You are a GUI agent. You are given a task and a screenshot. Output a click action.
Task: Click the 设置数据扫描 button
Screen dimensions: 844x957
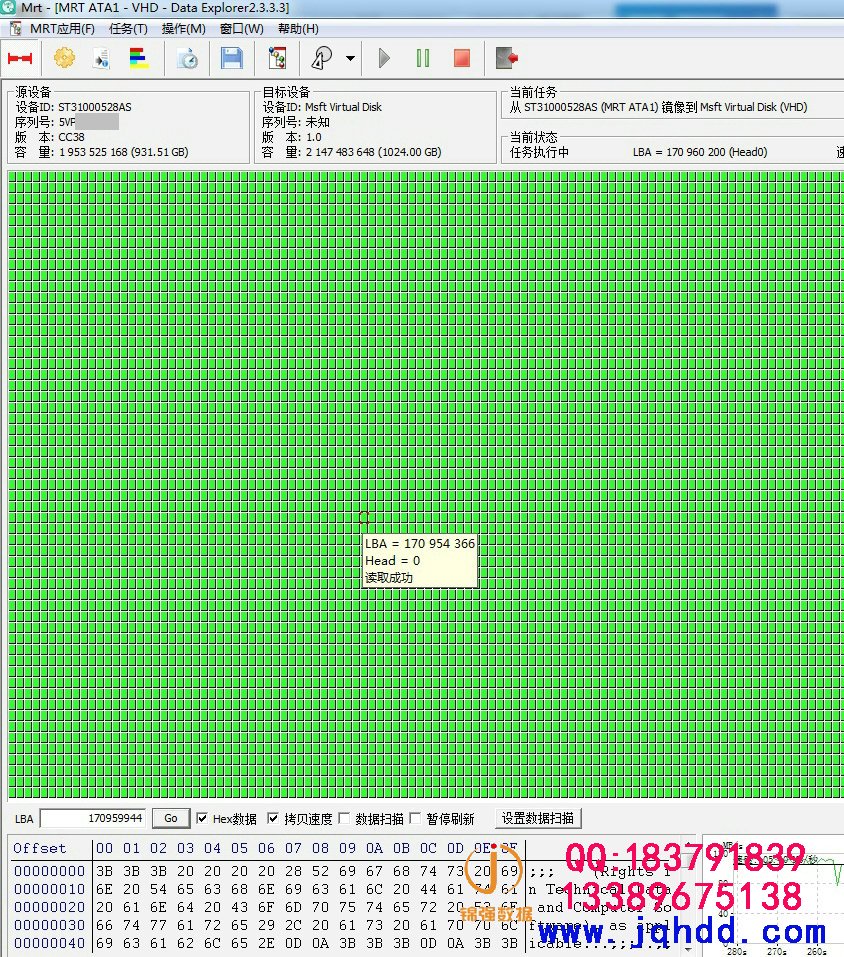[538, 818]
